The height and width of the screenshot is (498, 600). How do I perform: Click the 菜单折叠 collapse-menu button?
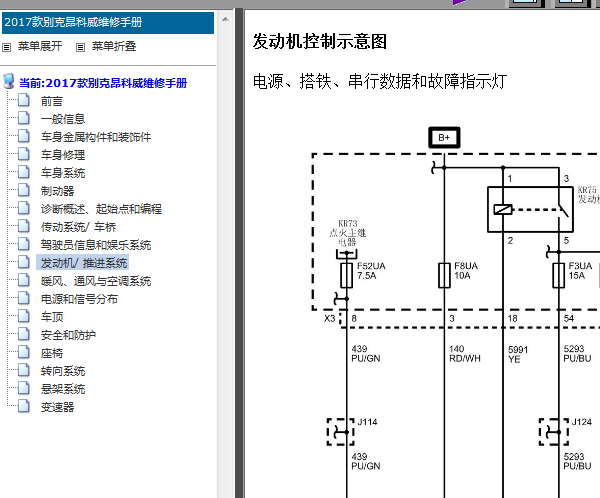[x=114, y=46]
